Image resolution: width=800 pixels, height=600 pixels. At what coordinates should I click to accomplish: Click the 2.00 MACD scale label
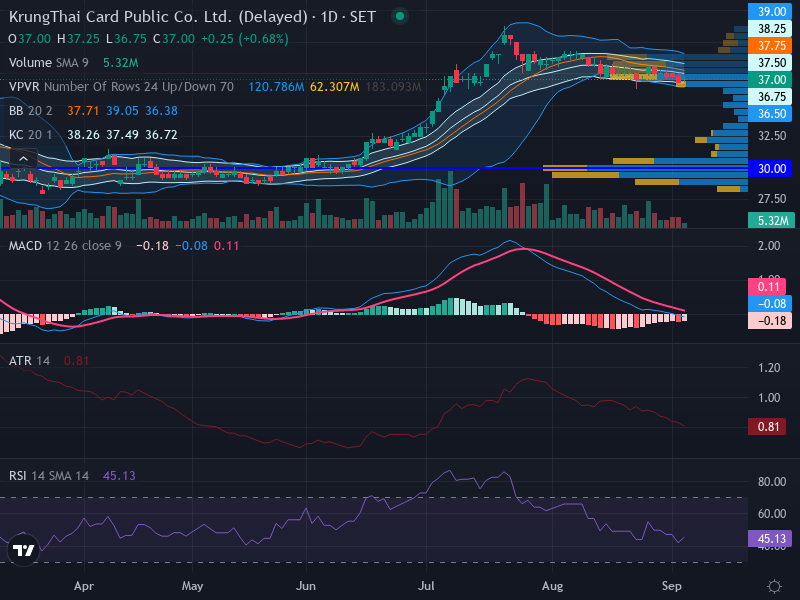coord(769,246)
